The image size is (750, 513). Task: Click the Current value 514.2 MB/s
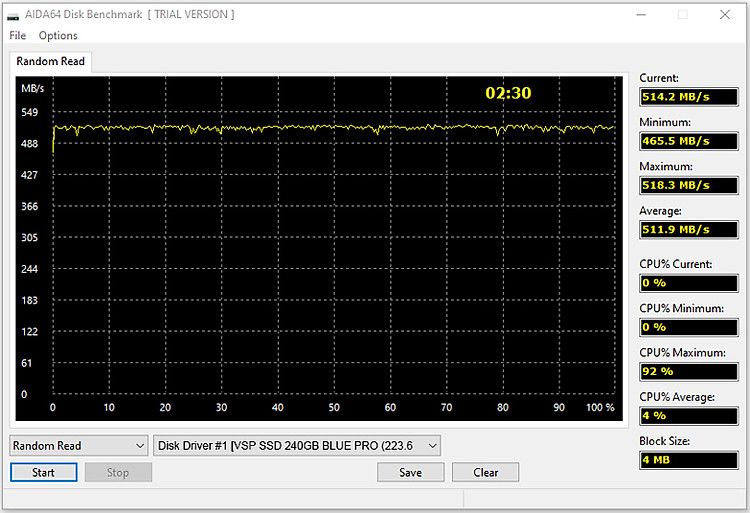[689, 97]
